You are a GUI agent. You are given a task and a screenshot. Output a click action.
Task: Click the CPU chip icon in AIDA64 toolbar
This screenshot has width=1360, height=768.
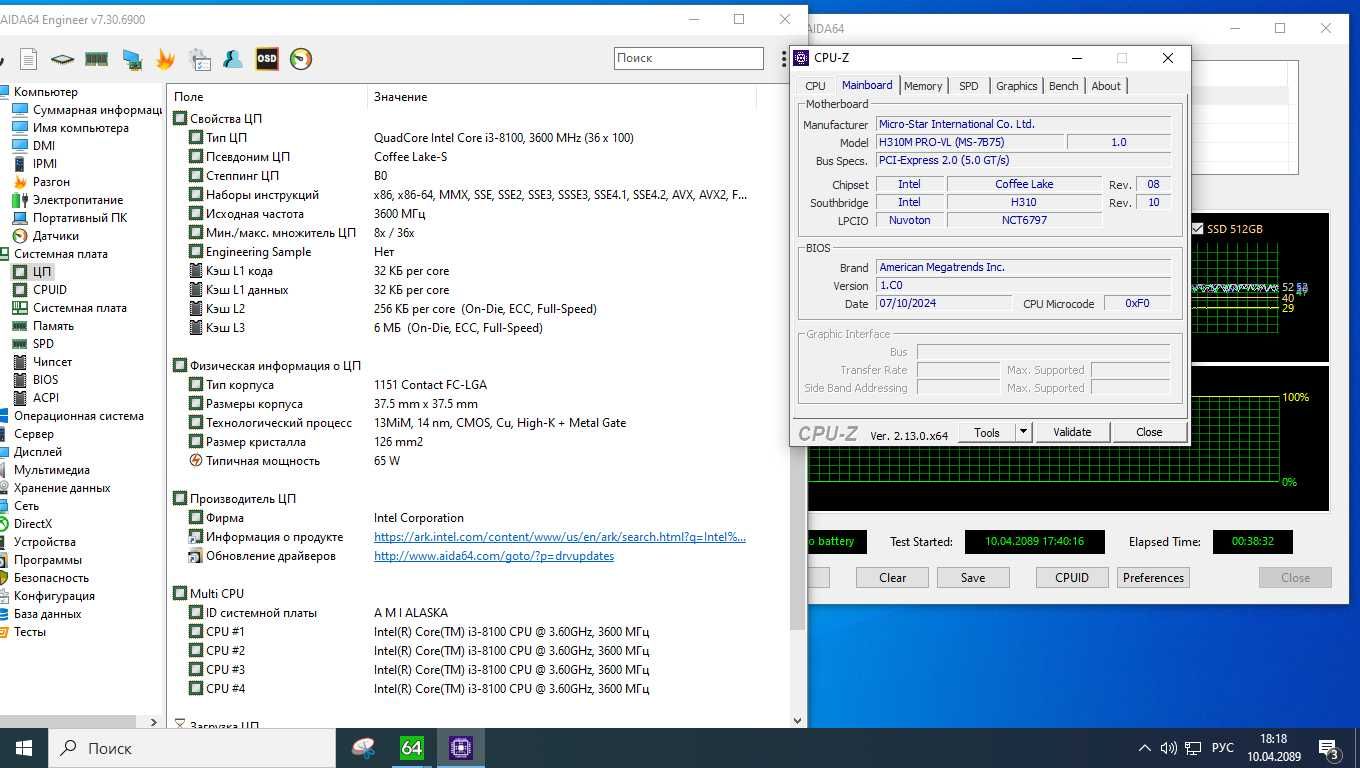(62, 59)
